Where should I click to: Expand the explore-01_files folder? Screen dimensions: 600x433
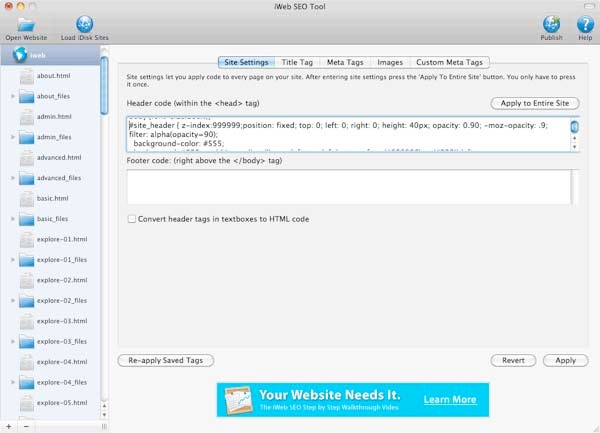13,260
